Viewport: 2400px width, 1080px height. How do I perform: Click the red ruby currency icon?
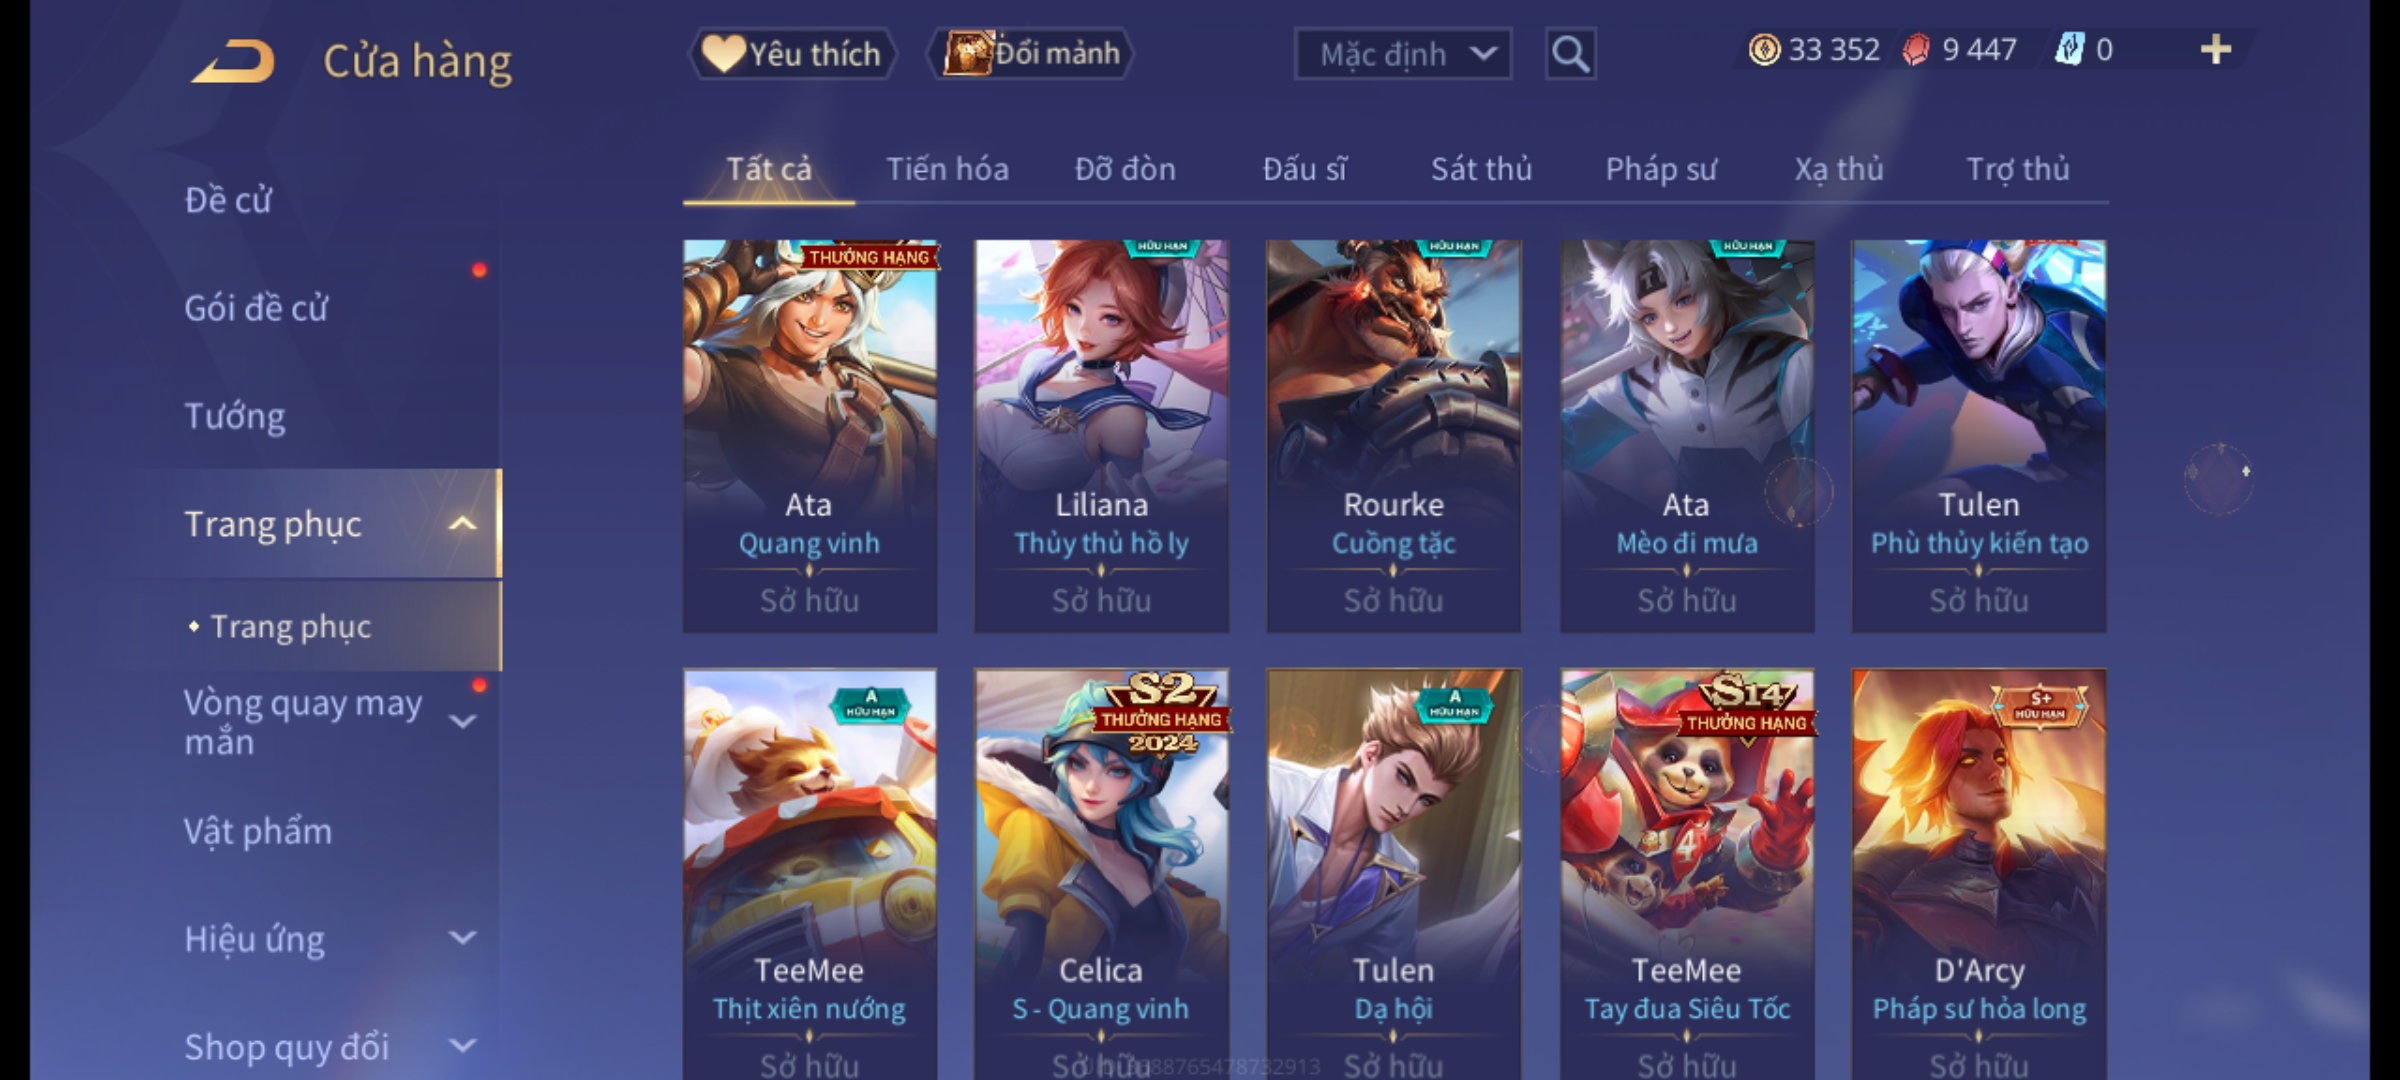pyautogui.click(x=1916, y=50)
